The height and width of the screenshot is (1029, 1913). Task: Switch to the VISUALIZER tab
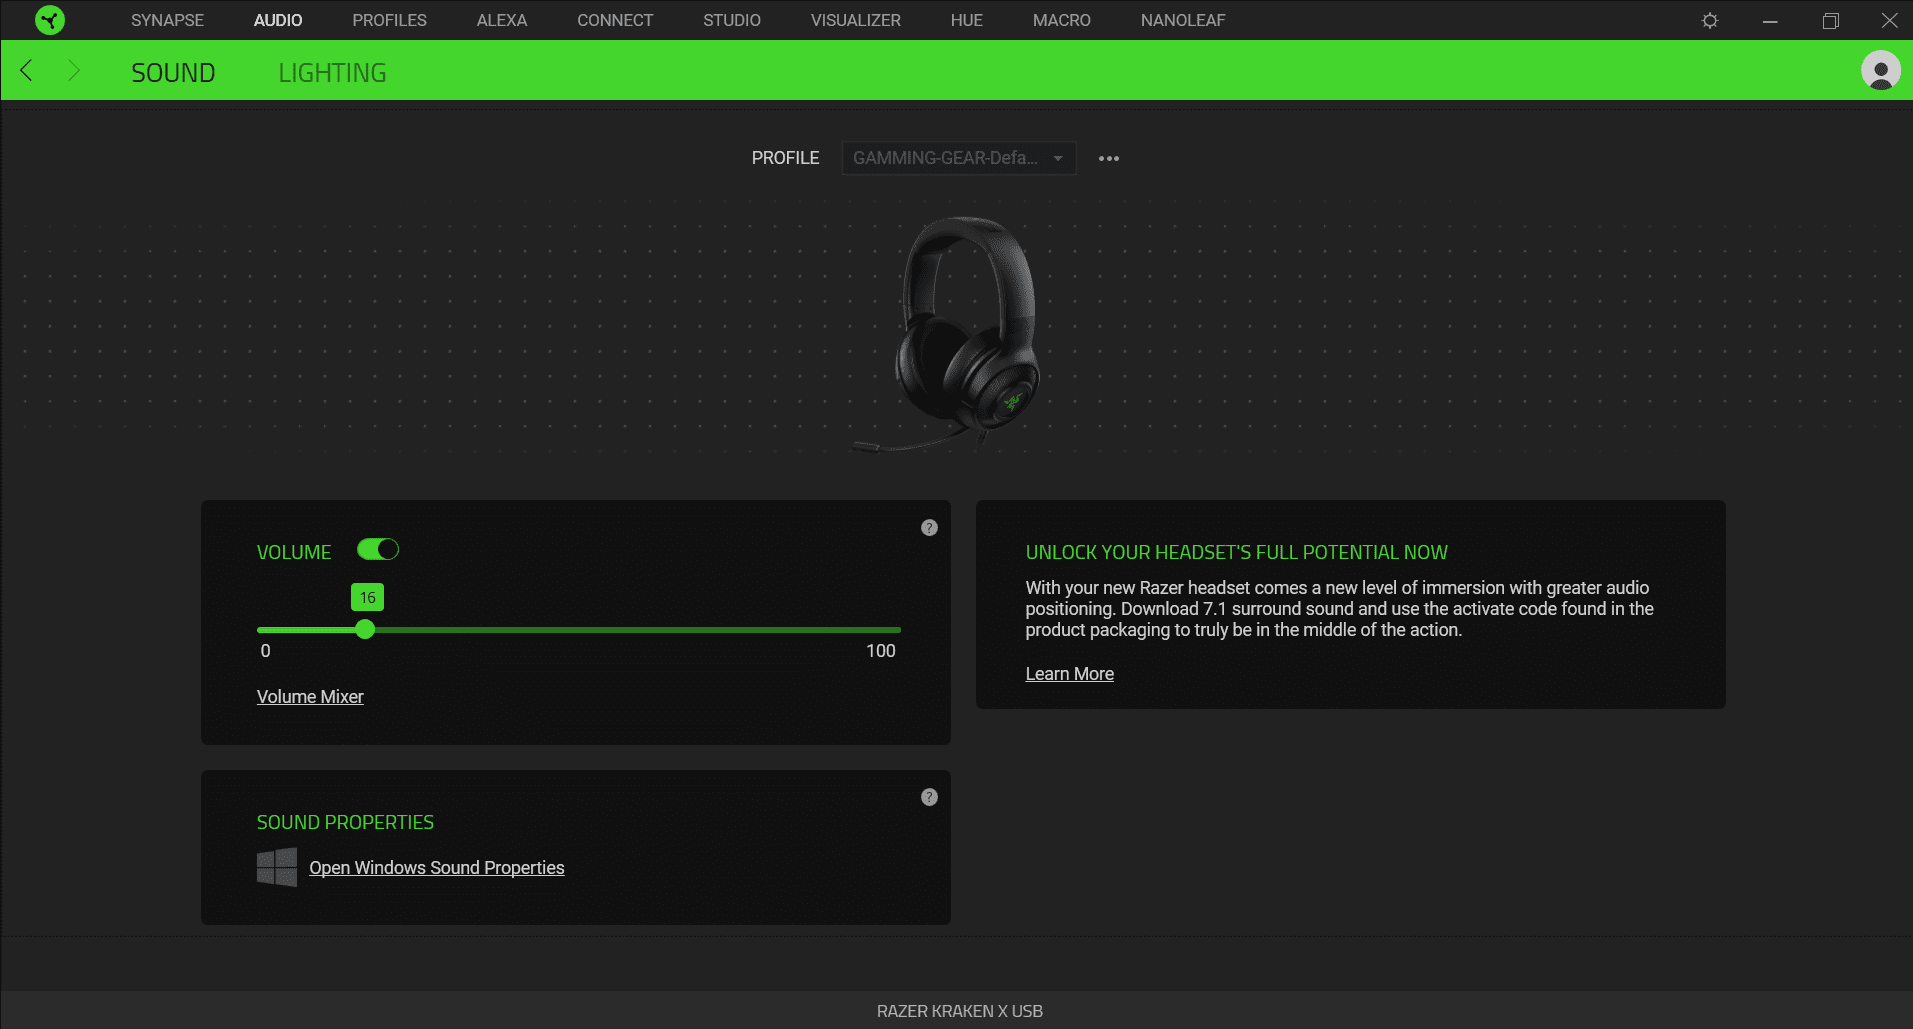pos(856,20)
